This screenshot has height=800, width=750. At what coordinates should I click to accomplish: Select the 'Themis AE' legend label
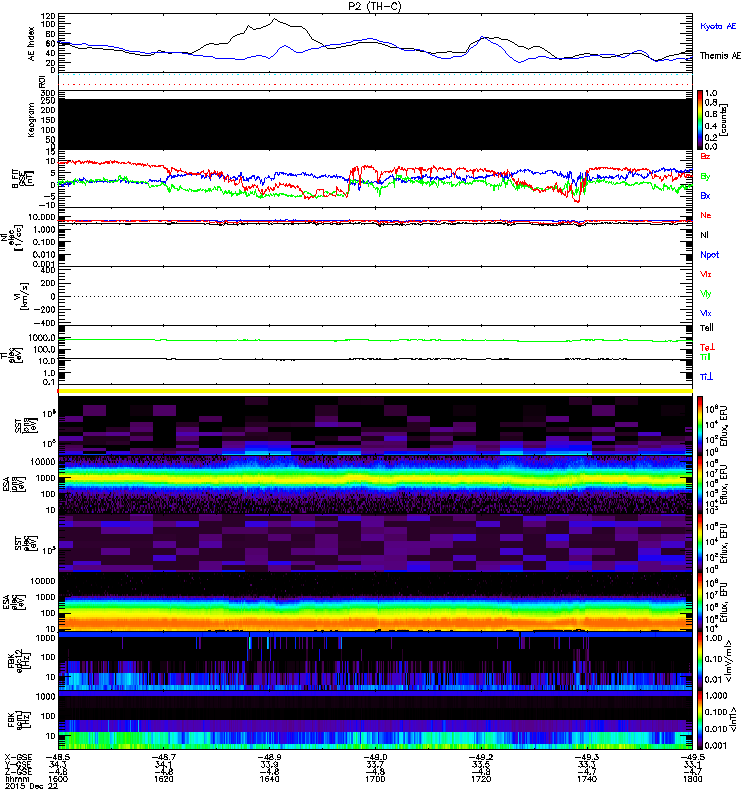point(720,56)
